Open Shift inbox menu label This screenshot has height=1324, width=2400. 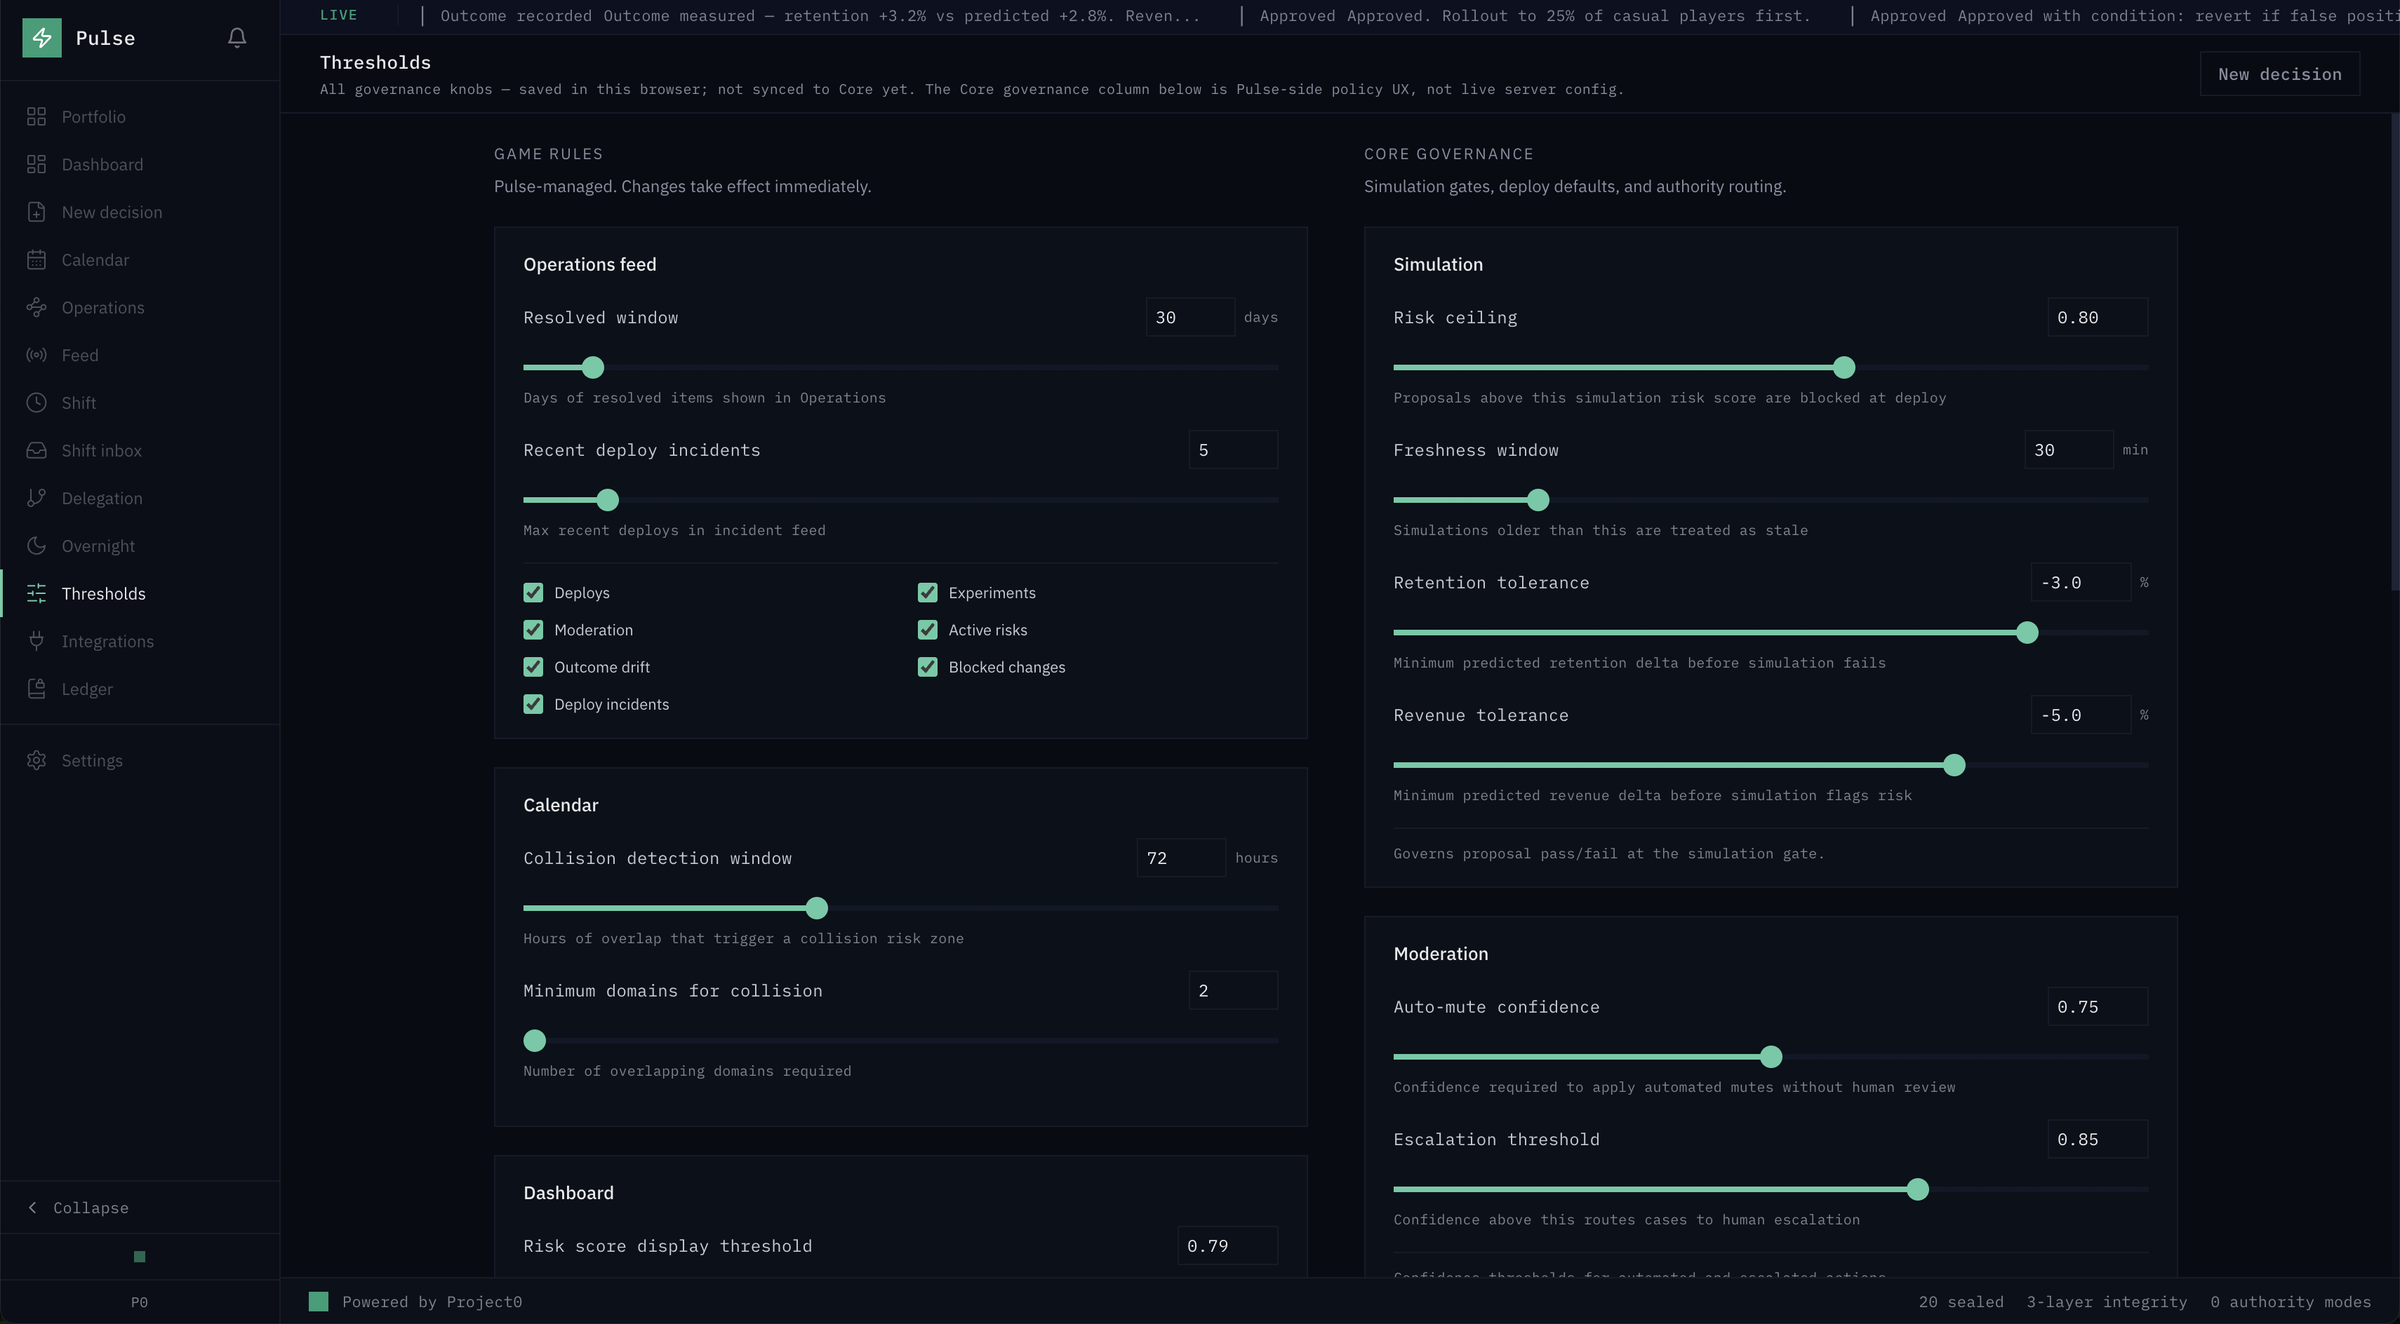click(x=101, y=451)
